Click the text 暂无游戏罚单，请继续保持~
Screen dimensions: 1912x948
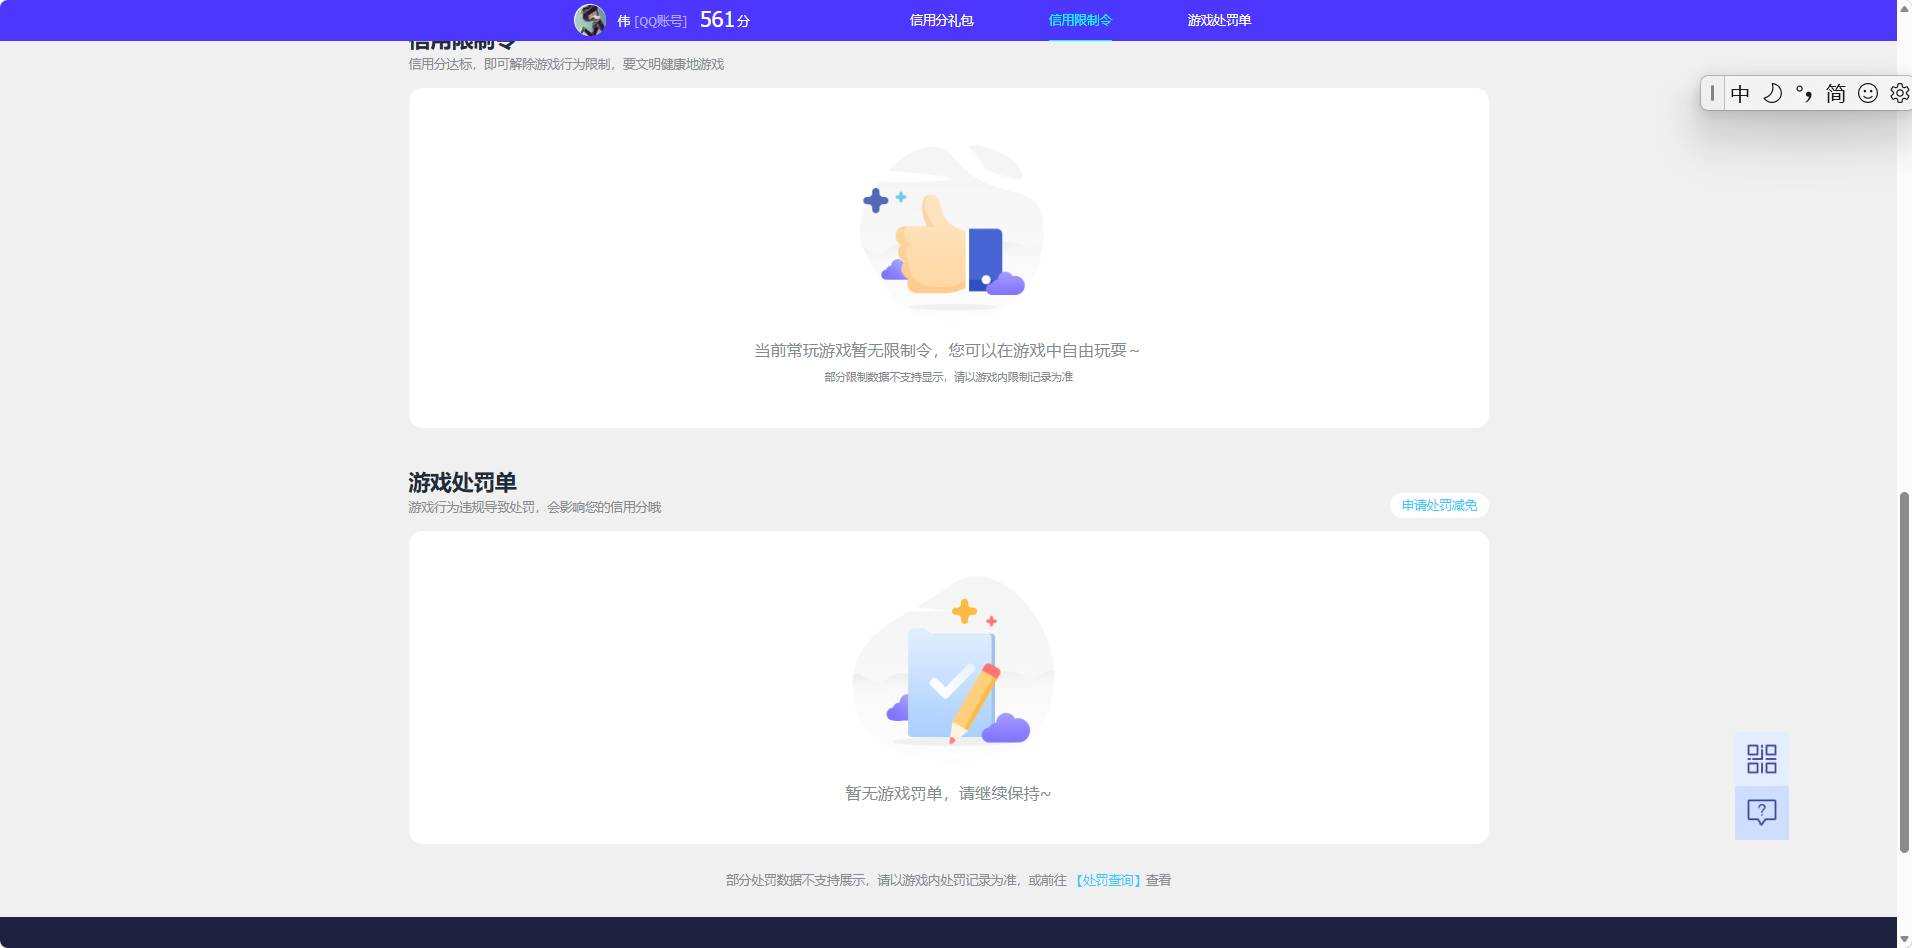point(948,793)
